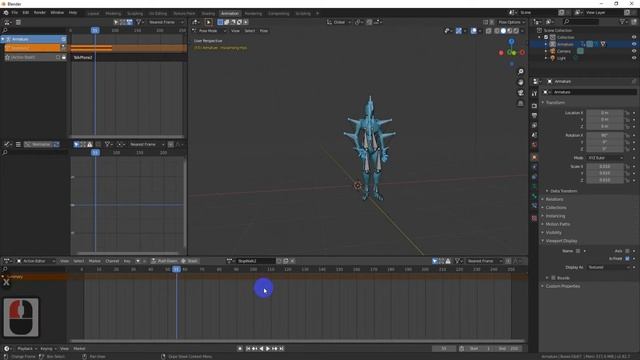Switch to the Layout workspace tab
This screenshot has height=360, width=640.
pos(93,13)
